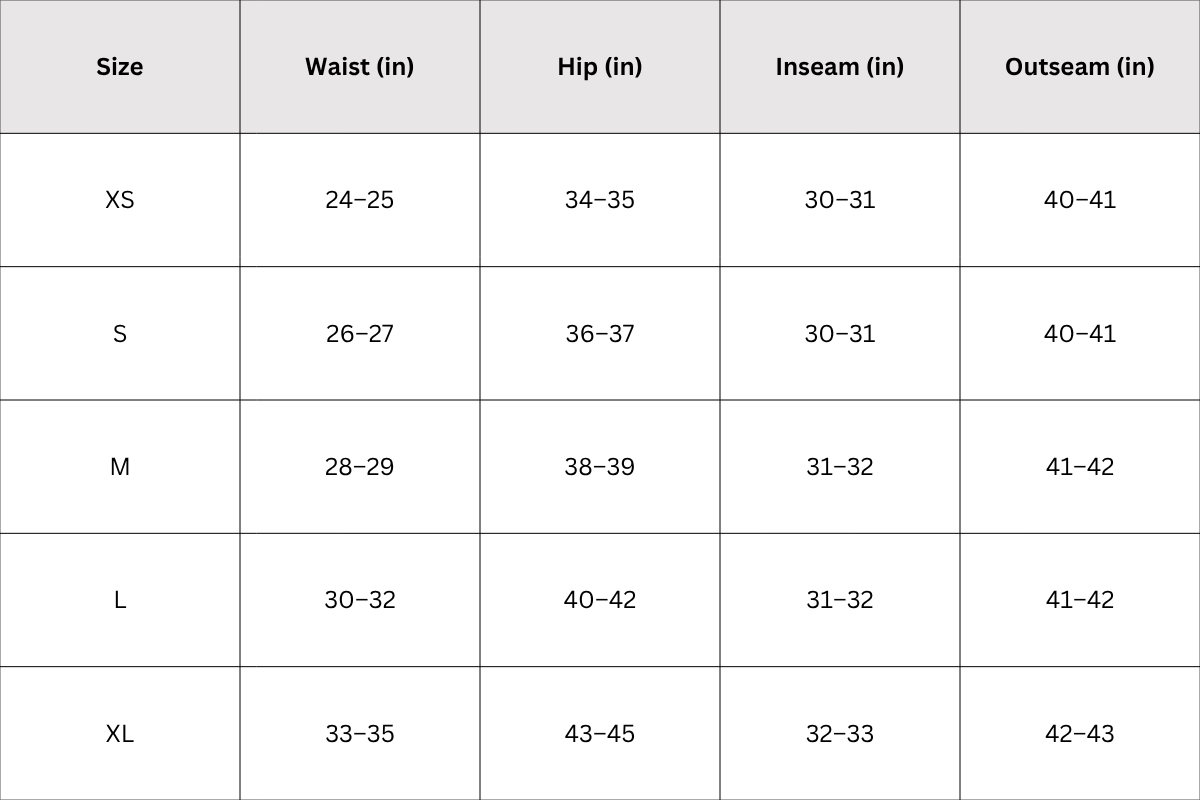Image resolution: width=1200 pixels, height=800 pixels.
Task: Select the Waist (in) column header
Action: [360, 67]
